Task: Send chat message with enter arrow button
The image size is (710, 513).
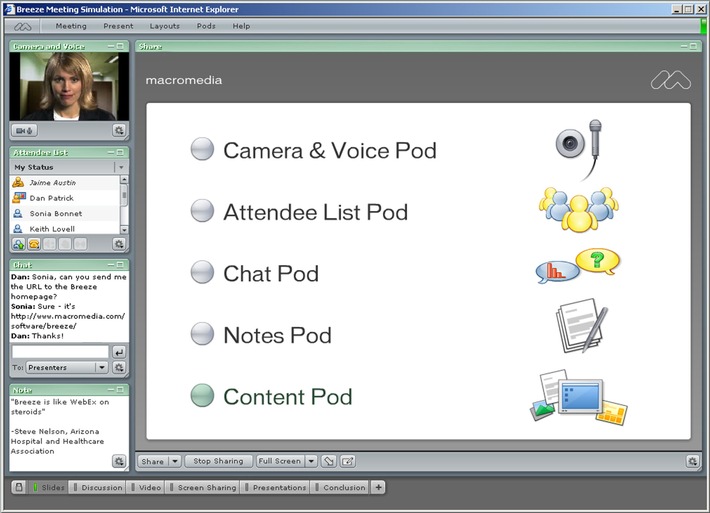Action: [119, 352]
